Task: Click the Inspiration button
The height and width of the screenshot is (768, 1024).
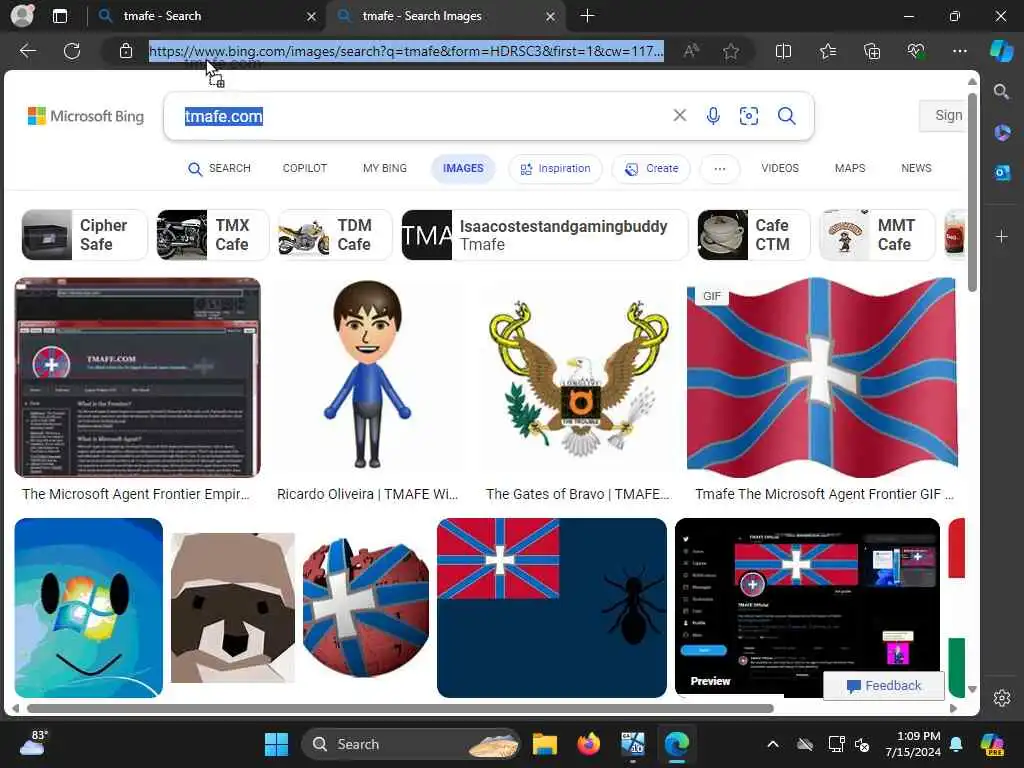Action: [555, 168]
